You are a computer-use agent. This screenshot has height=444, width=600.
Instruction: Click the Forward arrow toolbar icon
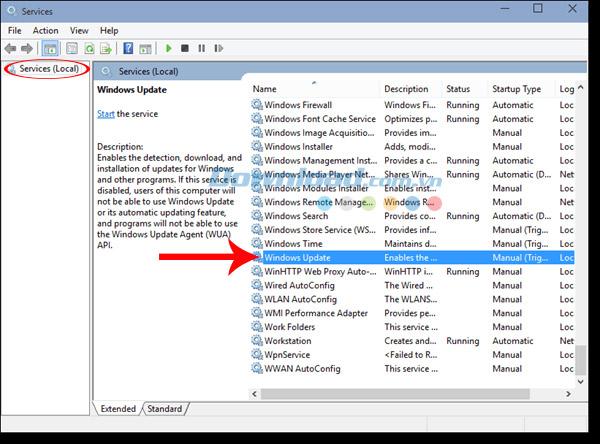[x=27, y=49]
